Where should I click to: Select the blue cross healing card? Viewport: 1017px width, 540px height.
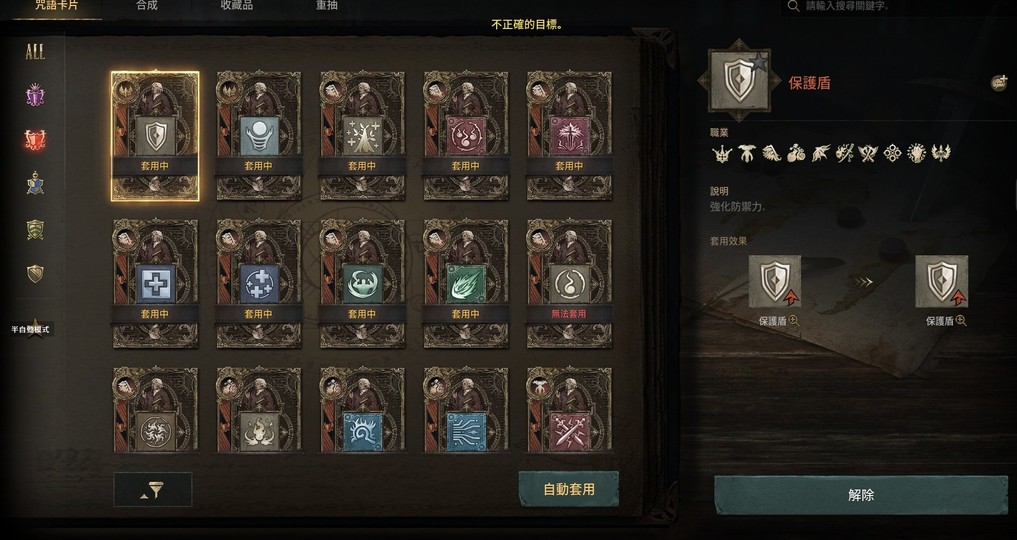[x=155, y=283]
